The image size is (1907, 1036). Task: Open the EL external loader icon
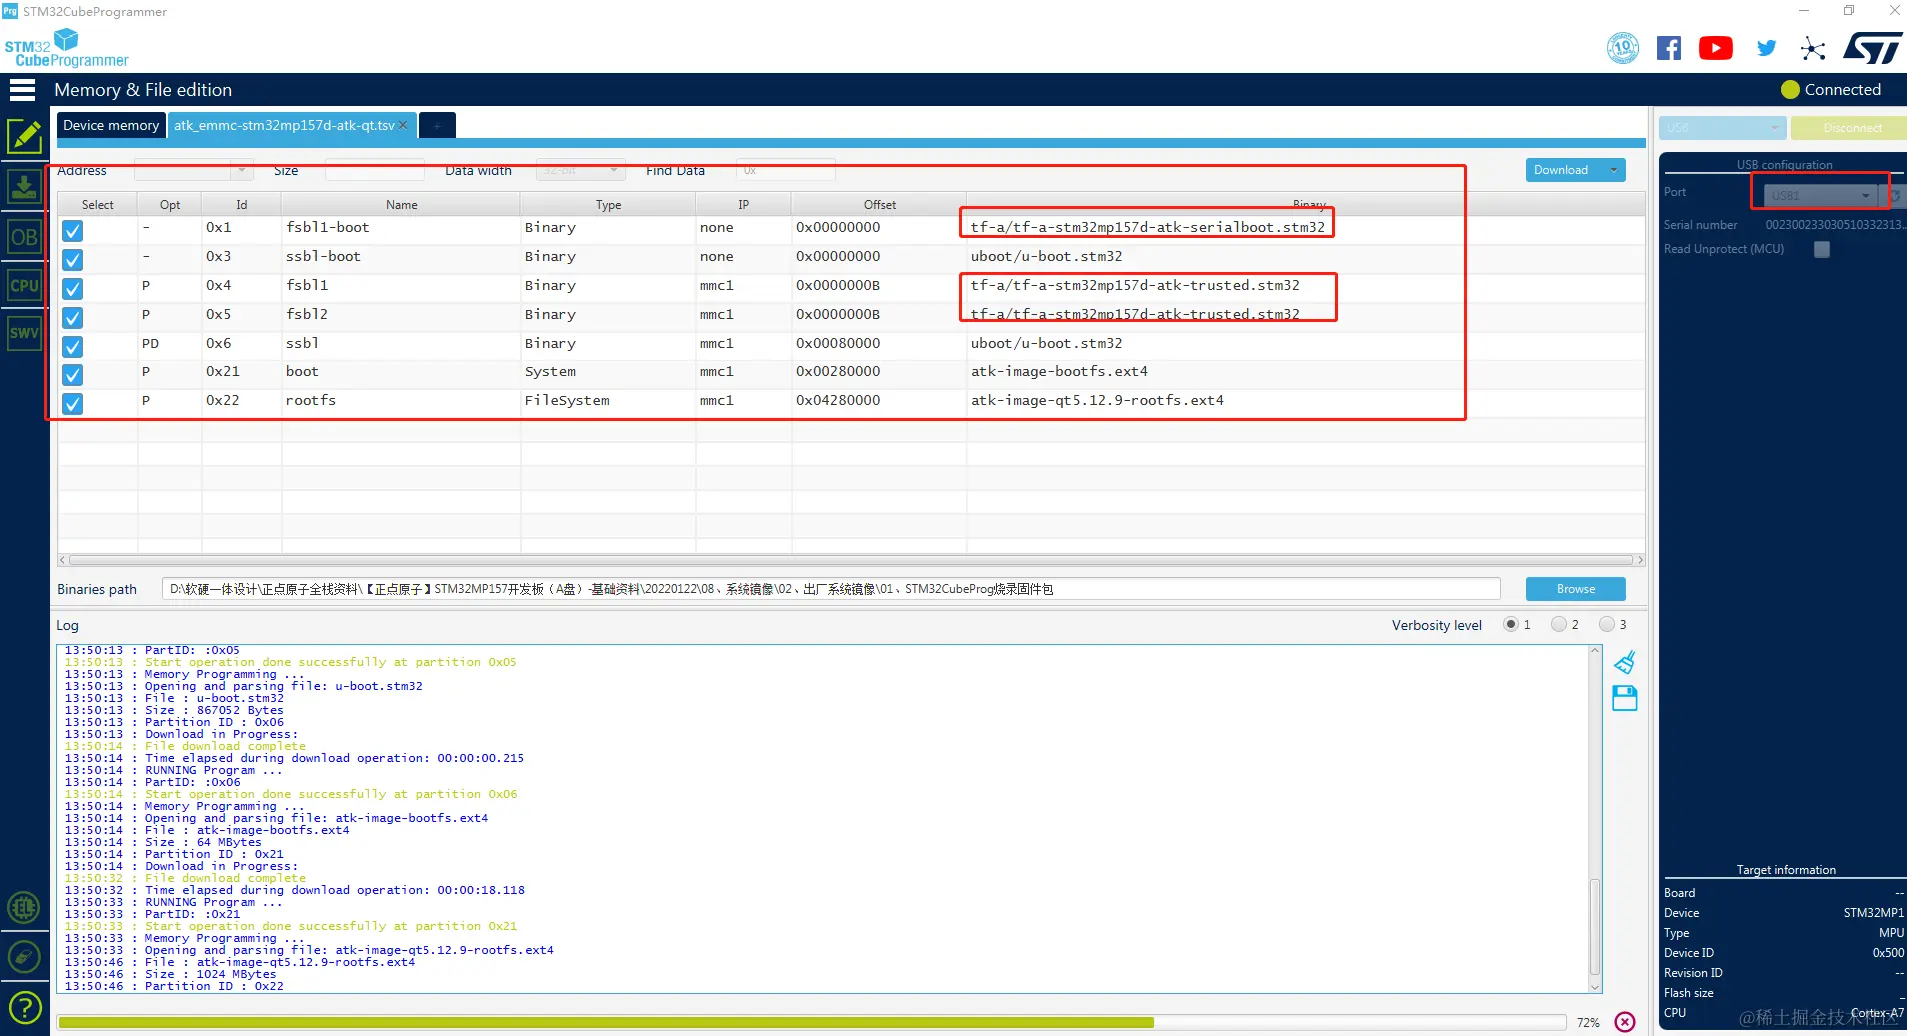pyautogui.click(x=24, y=907)
